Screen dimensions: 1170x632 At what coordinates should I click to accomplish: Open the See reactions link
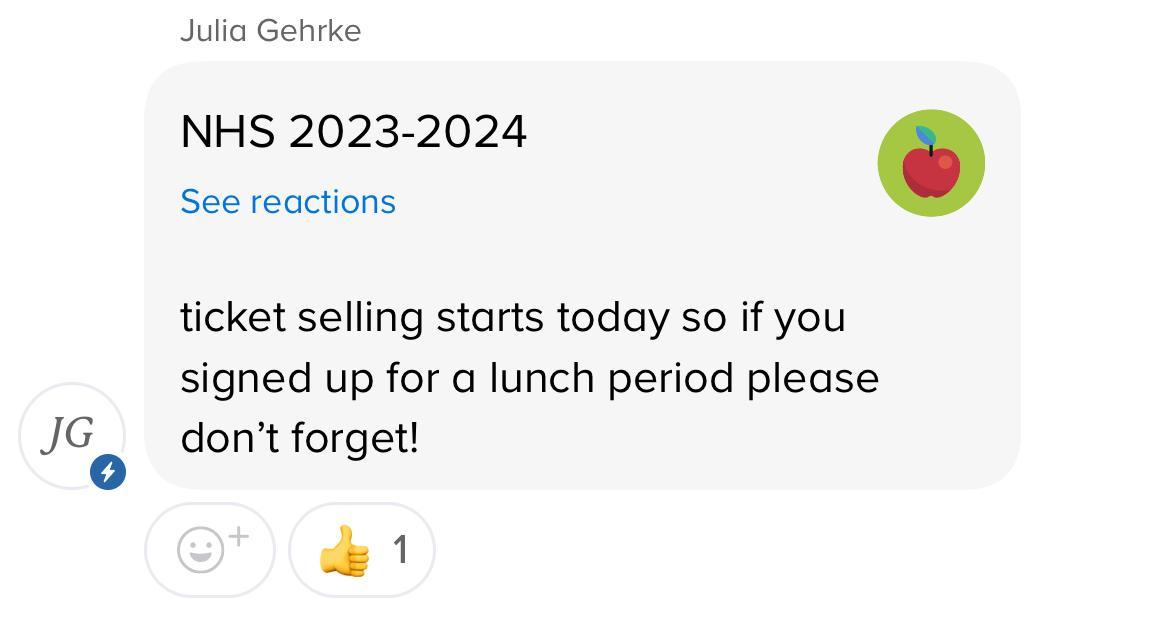(288, 202)
